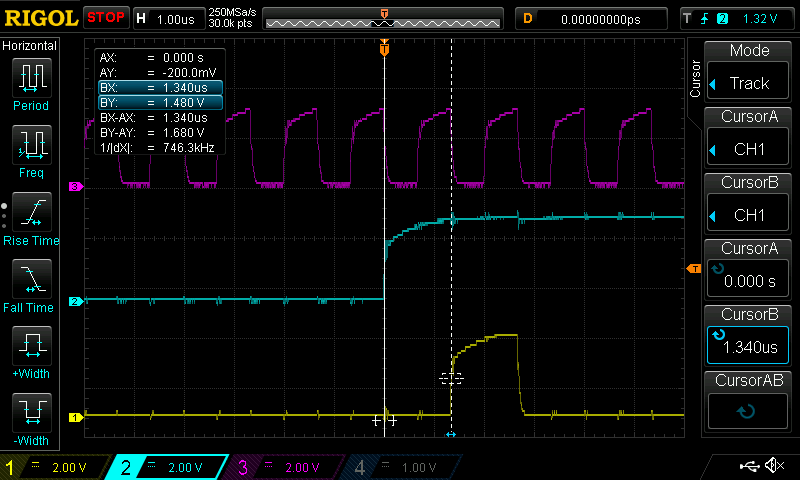Select the Fall Time measurement icon

pyautogui.click(x=32, y=279)
